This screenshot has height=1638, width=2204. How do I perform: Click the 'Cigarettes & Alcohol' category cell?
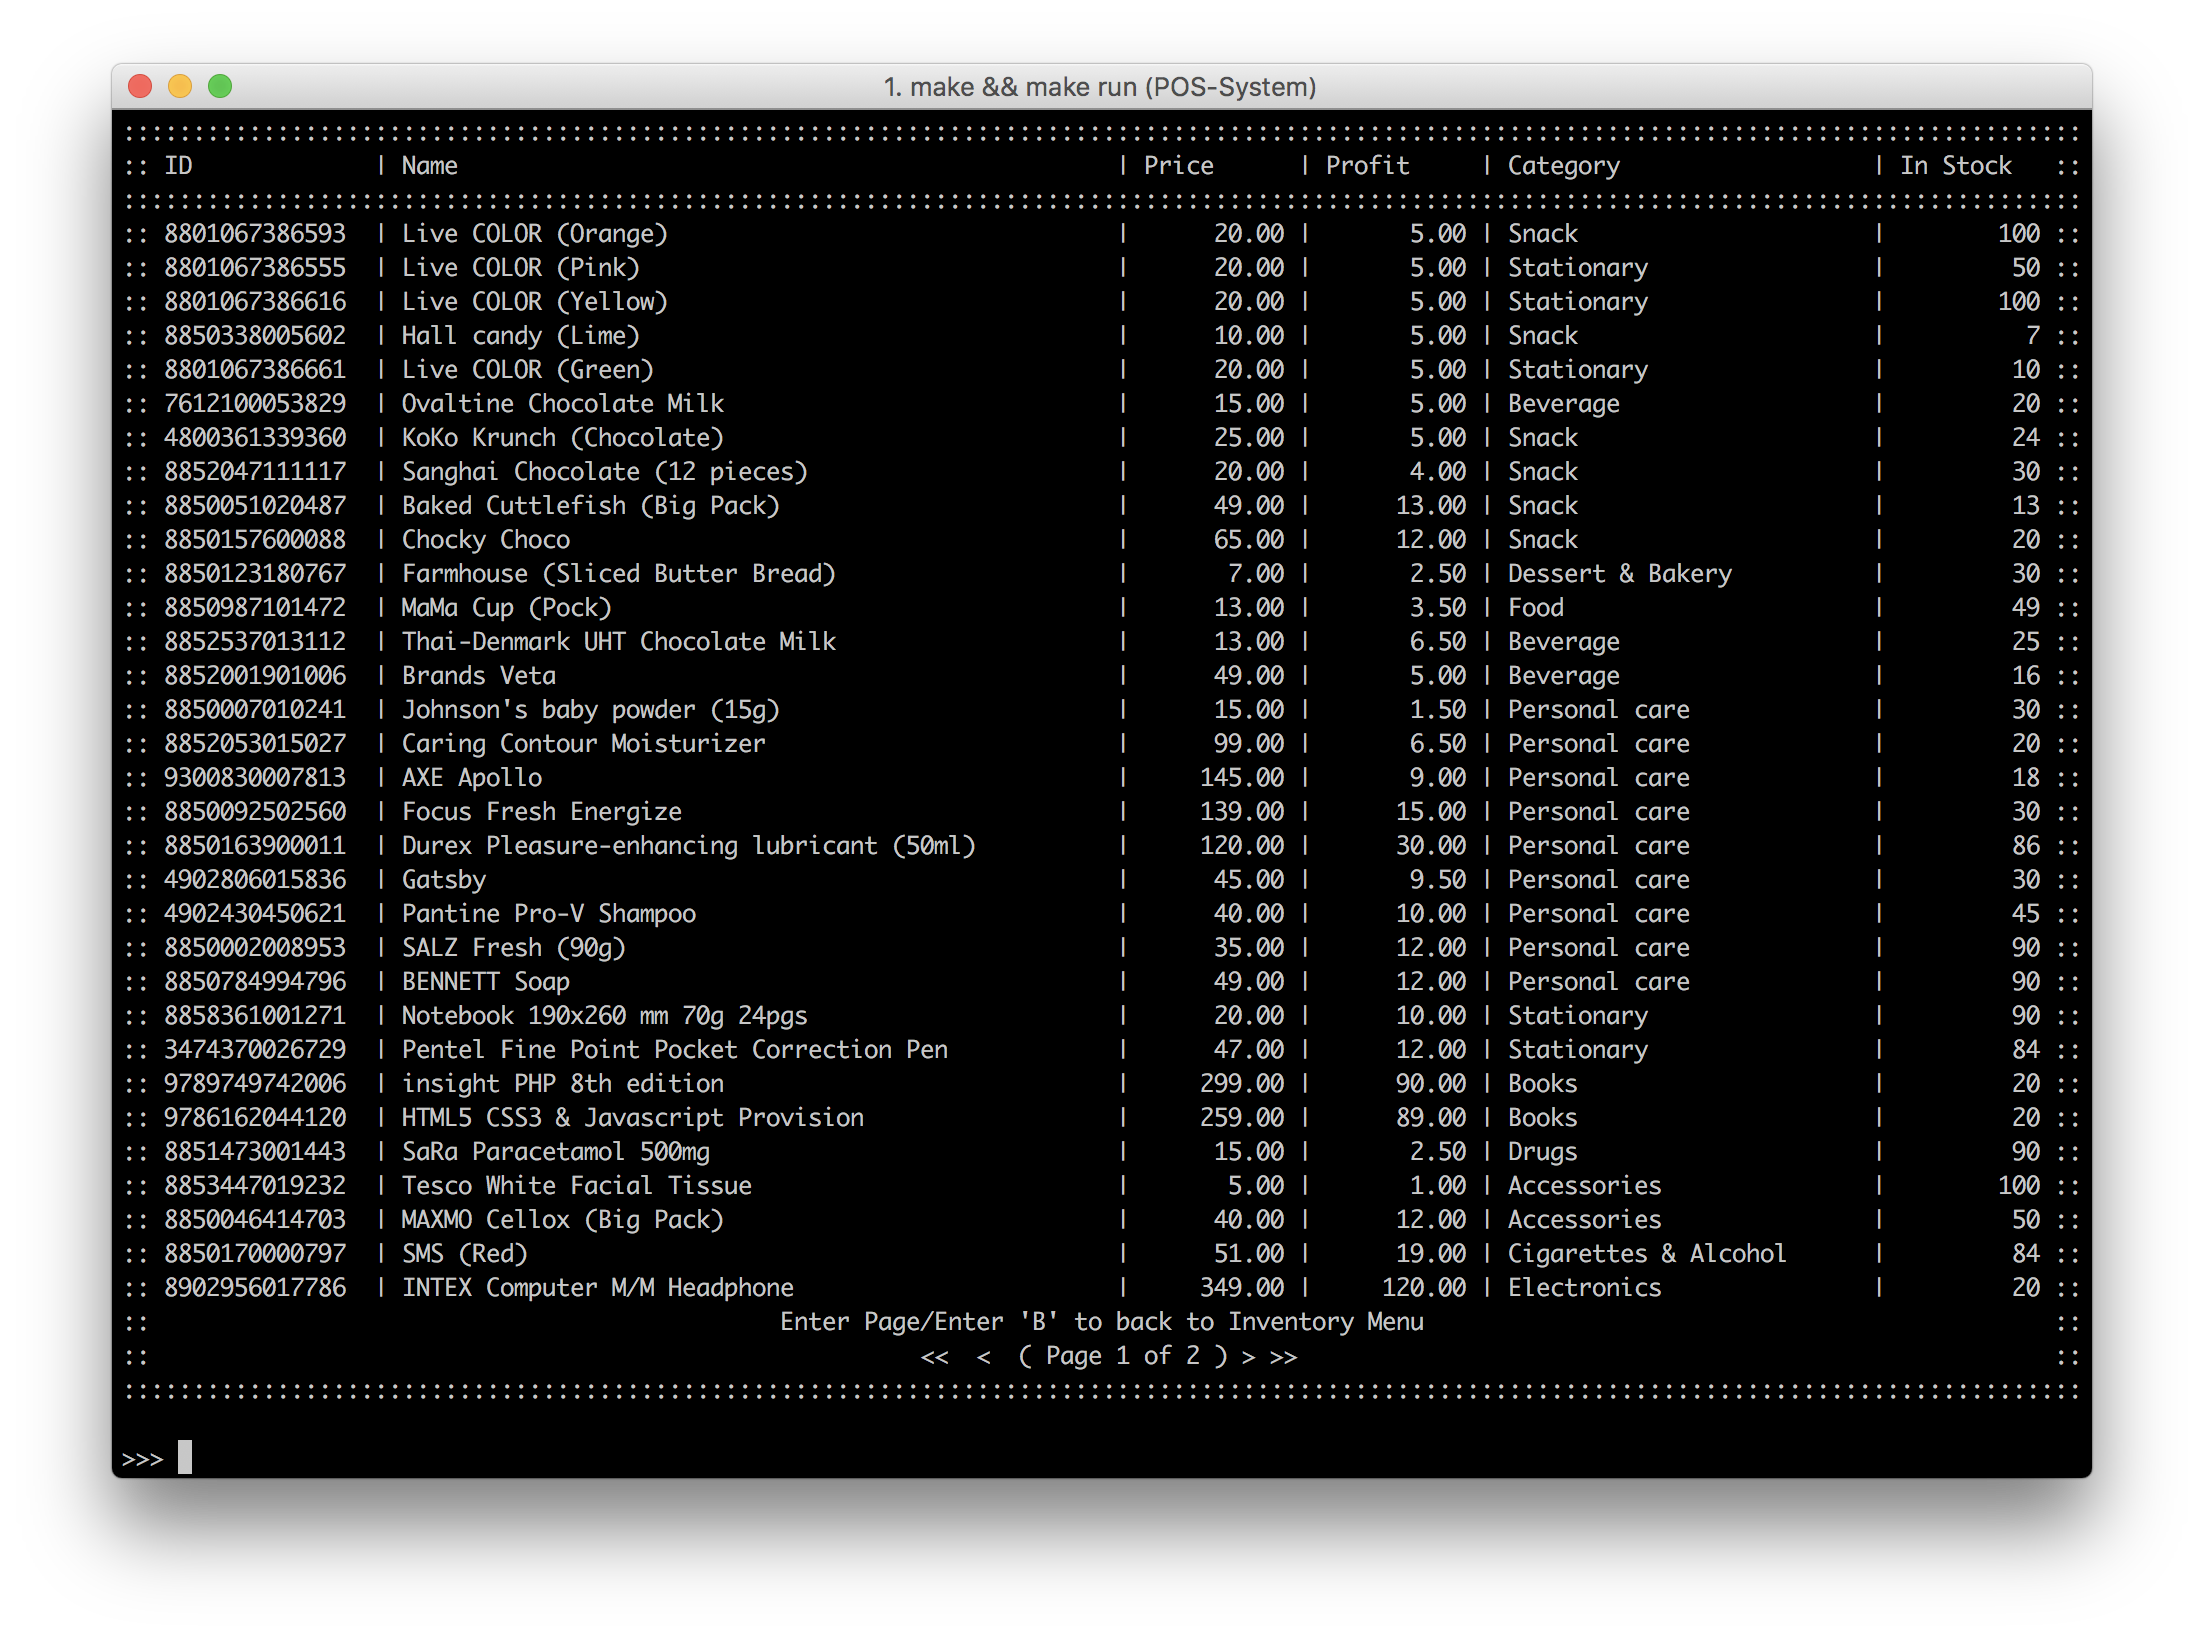coord(1647,1254)
